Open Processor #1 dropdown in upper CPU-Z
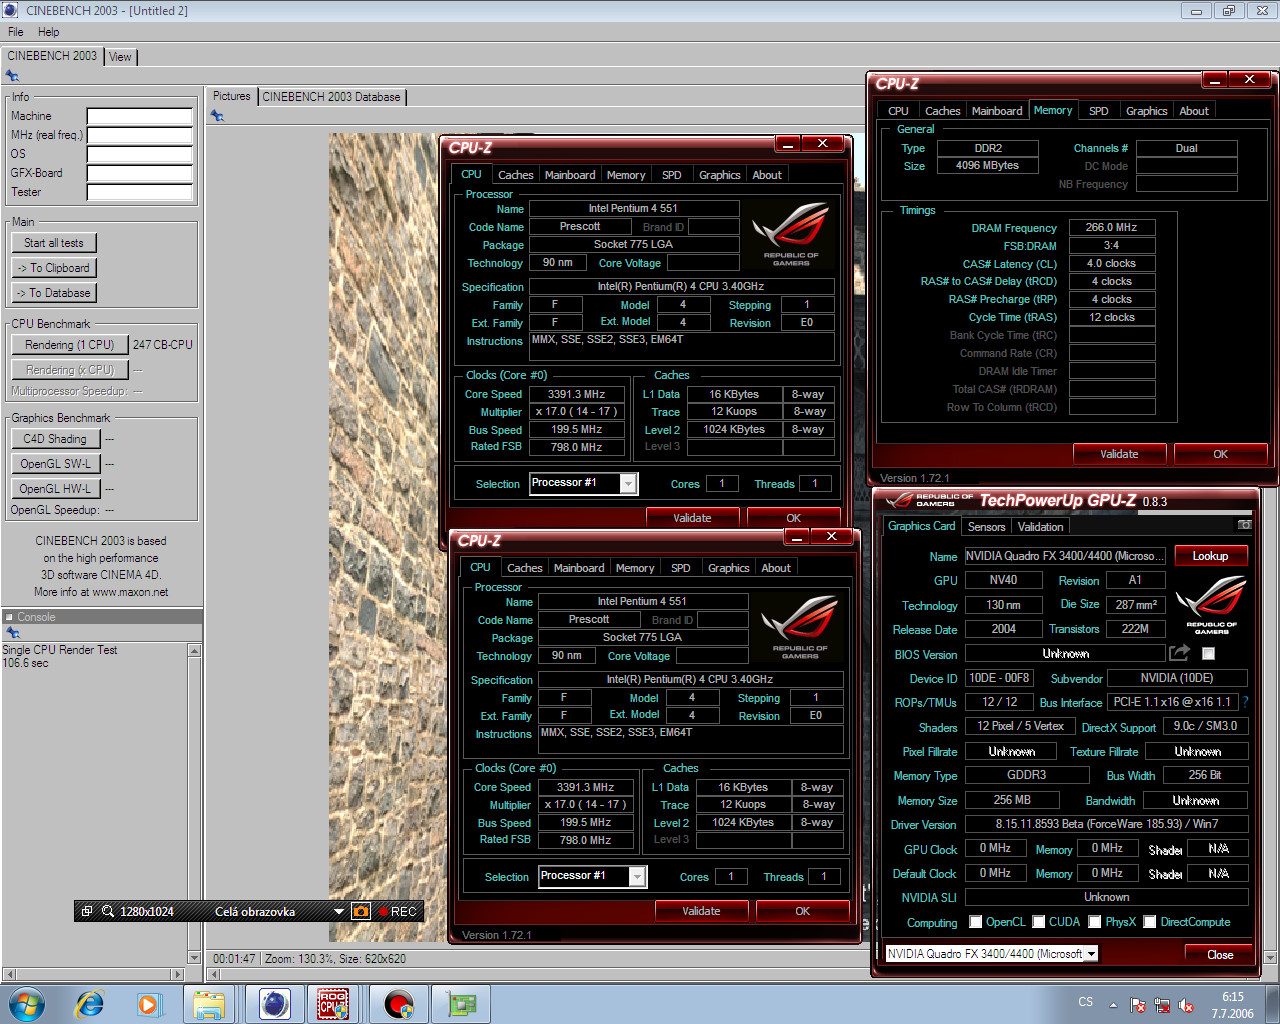The image size is (1280, 1024). (628, 484)
